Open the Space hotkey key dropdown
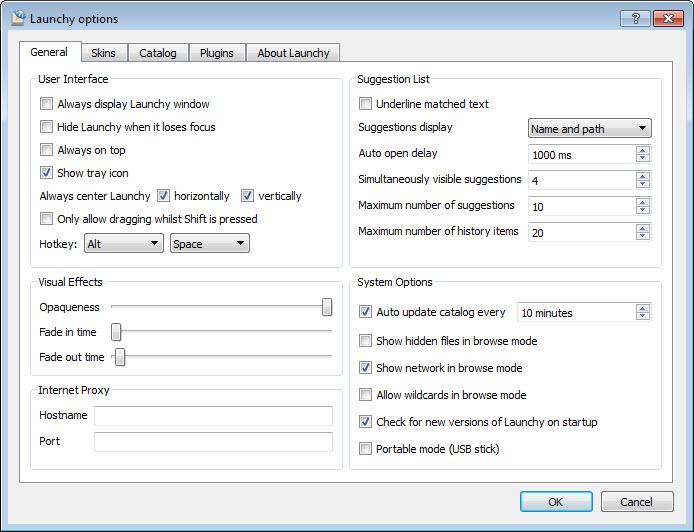Image resolution: width=694 pixels, height=532 pixels. pos(210,243)
